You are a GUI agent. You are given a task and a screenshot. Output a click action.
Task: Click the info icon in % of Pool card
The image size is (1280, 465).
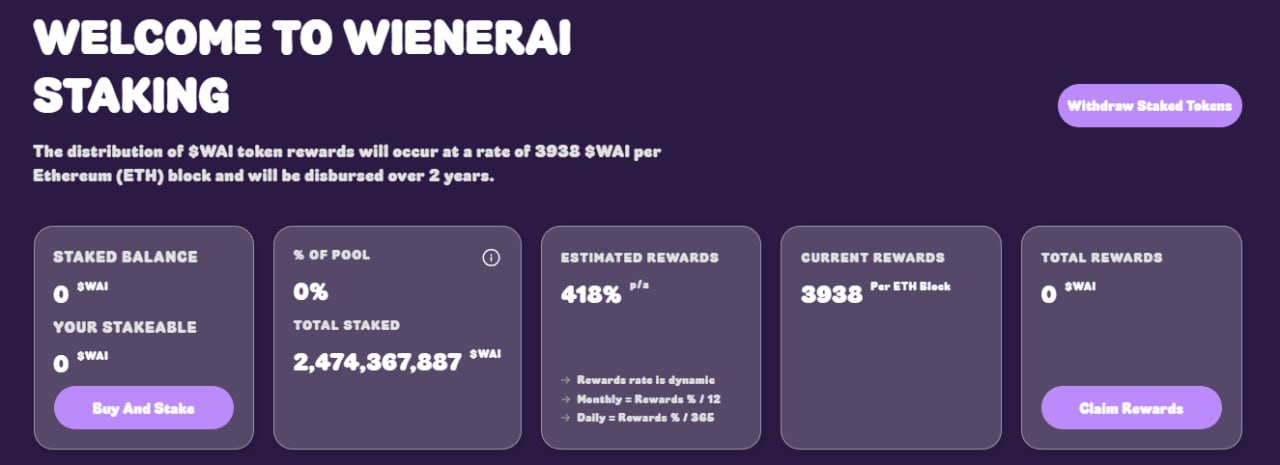pos(491,258)
